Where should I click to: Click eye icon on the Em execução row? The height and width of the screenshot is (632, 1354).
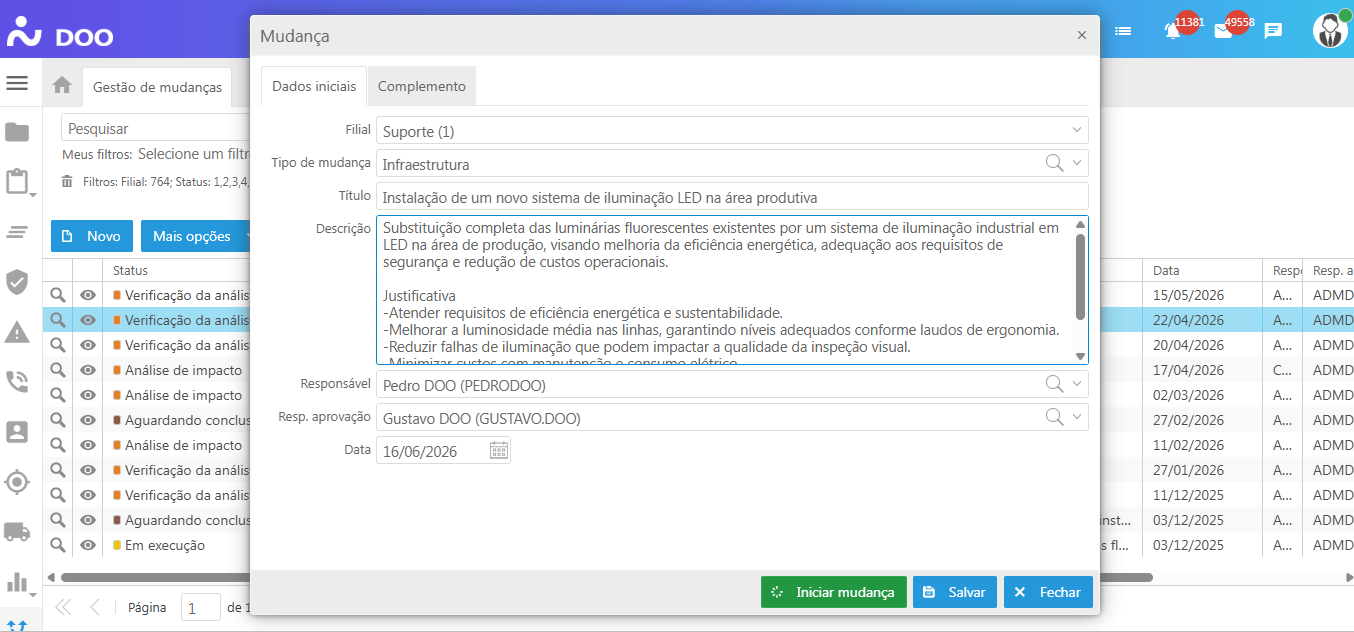click(88, 545)
